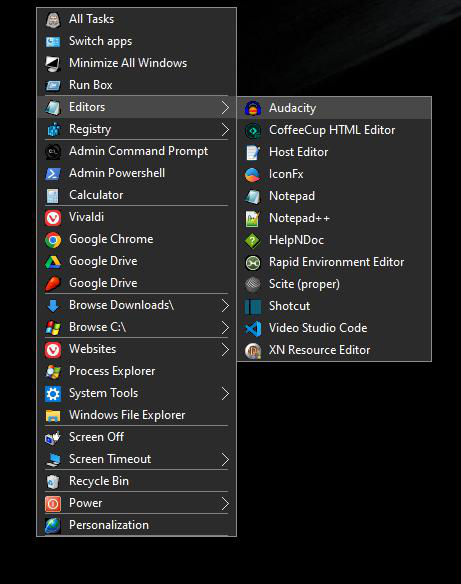Choose Rapid Environment Editor
The height and width of the screenshot is (584, 461).
334,262
